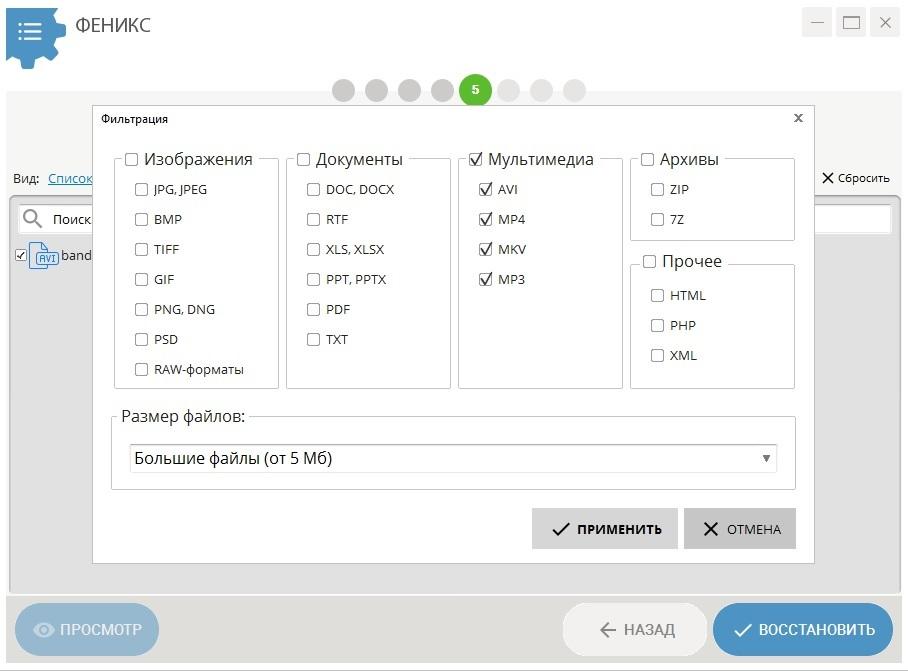Go back with the НАЗАД button
908x671 pixels.
tap(637, 629)
